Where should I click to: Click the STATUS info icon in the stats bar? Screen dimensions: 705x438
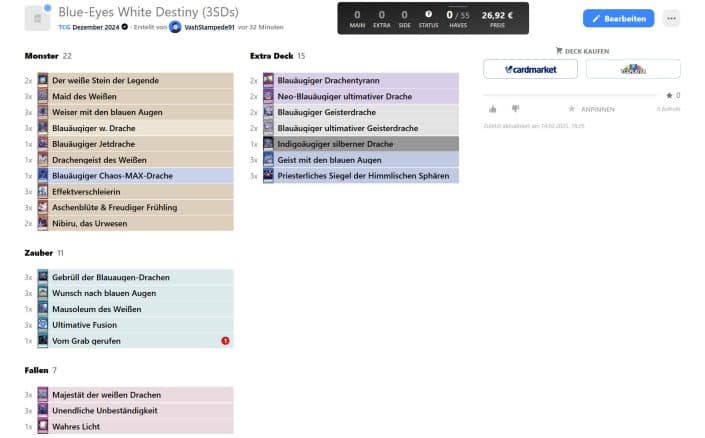coord(428,14)
